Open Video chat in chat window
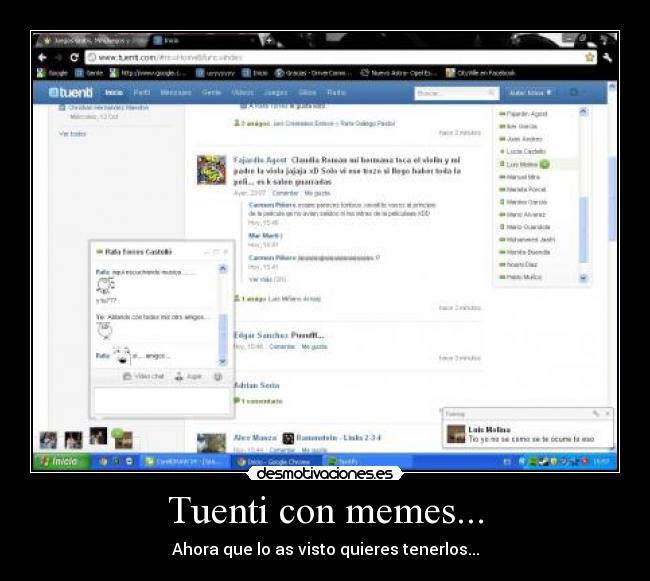The width and height of the screenshot is (650, 581). coord(144,376)
